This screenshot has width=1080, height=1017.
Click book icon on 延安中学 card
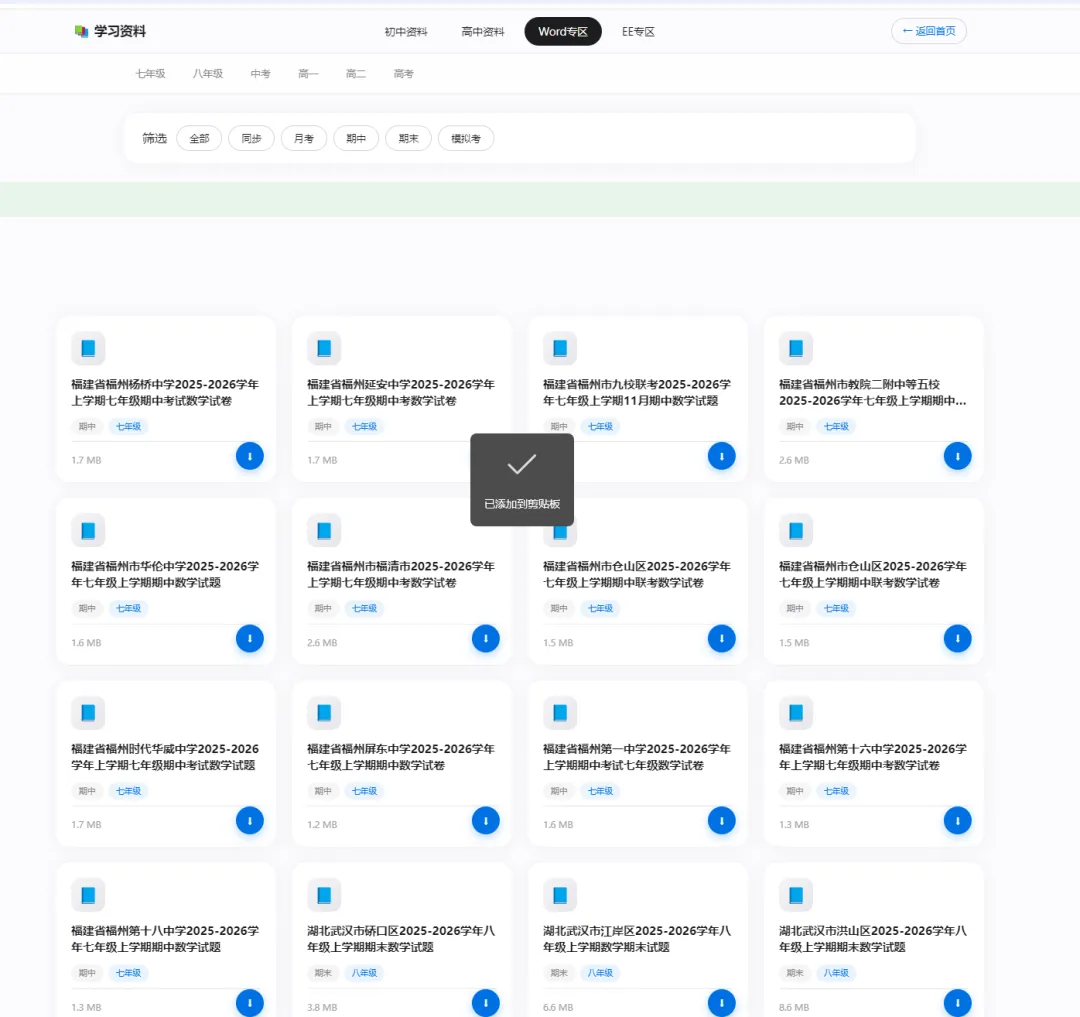point(324,348)
